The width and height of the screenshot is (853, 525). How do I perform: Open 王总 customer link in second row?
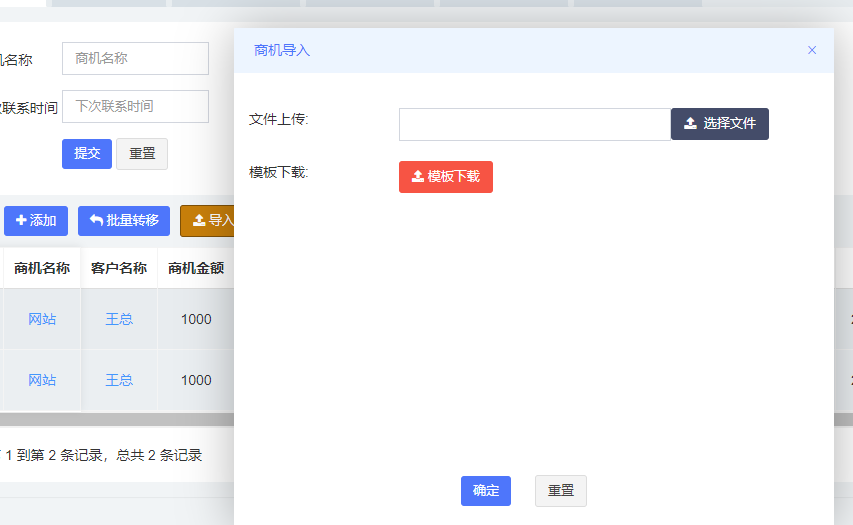[119, 380]
